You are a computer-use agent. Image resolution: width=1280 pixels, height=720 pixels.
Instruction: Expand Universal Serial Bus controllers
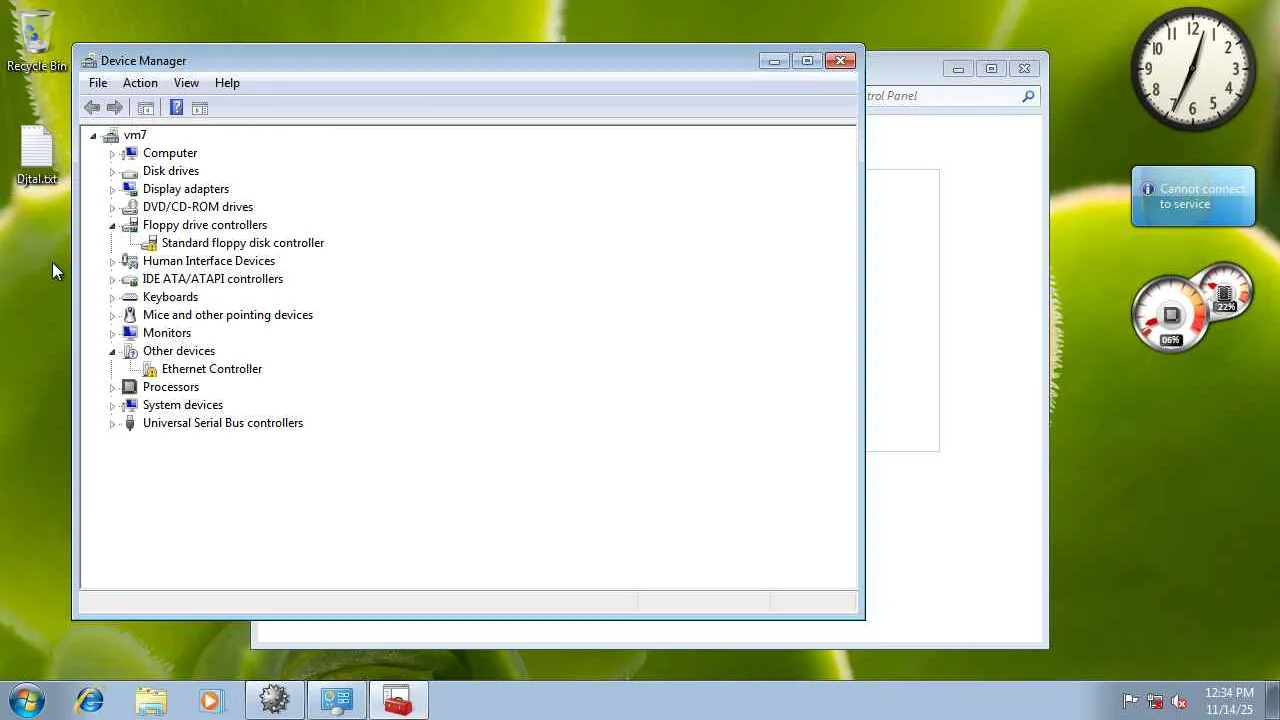112,424
